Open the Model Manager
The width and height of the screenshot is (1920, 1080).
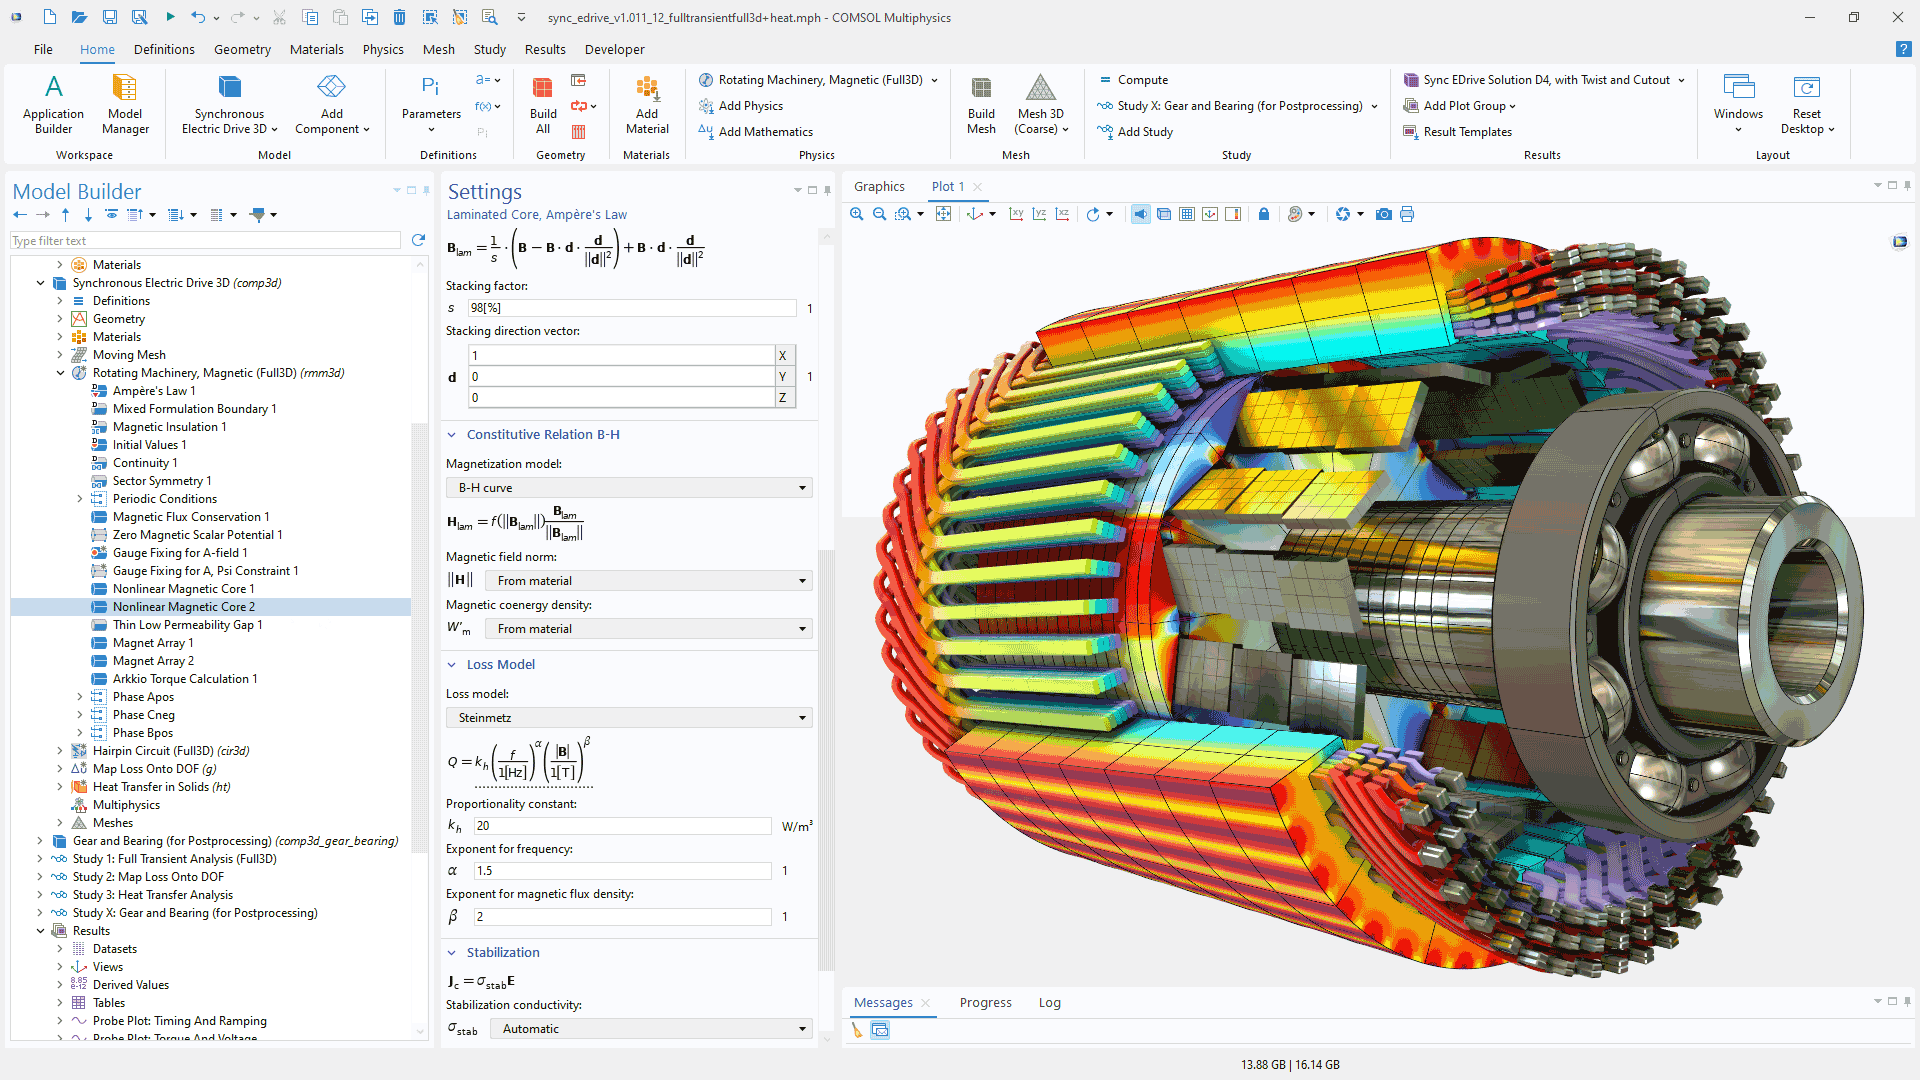[125, 104]
